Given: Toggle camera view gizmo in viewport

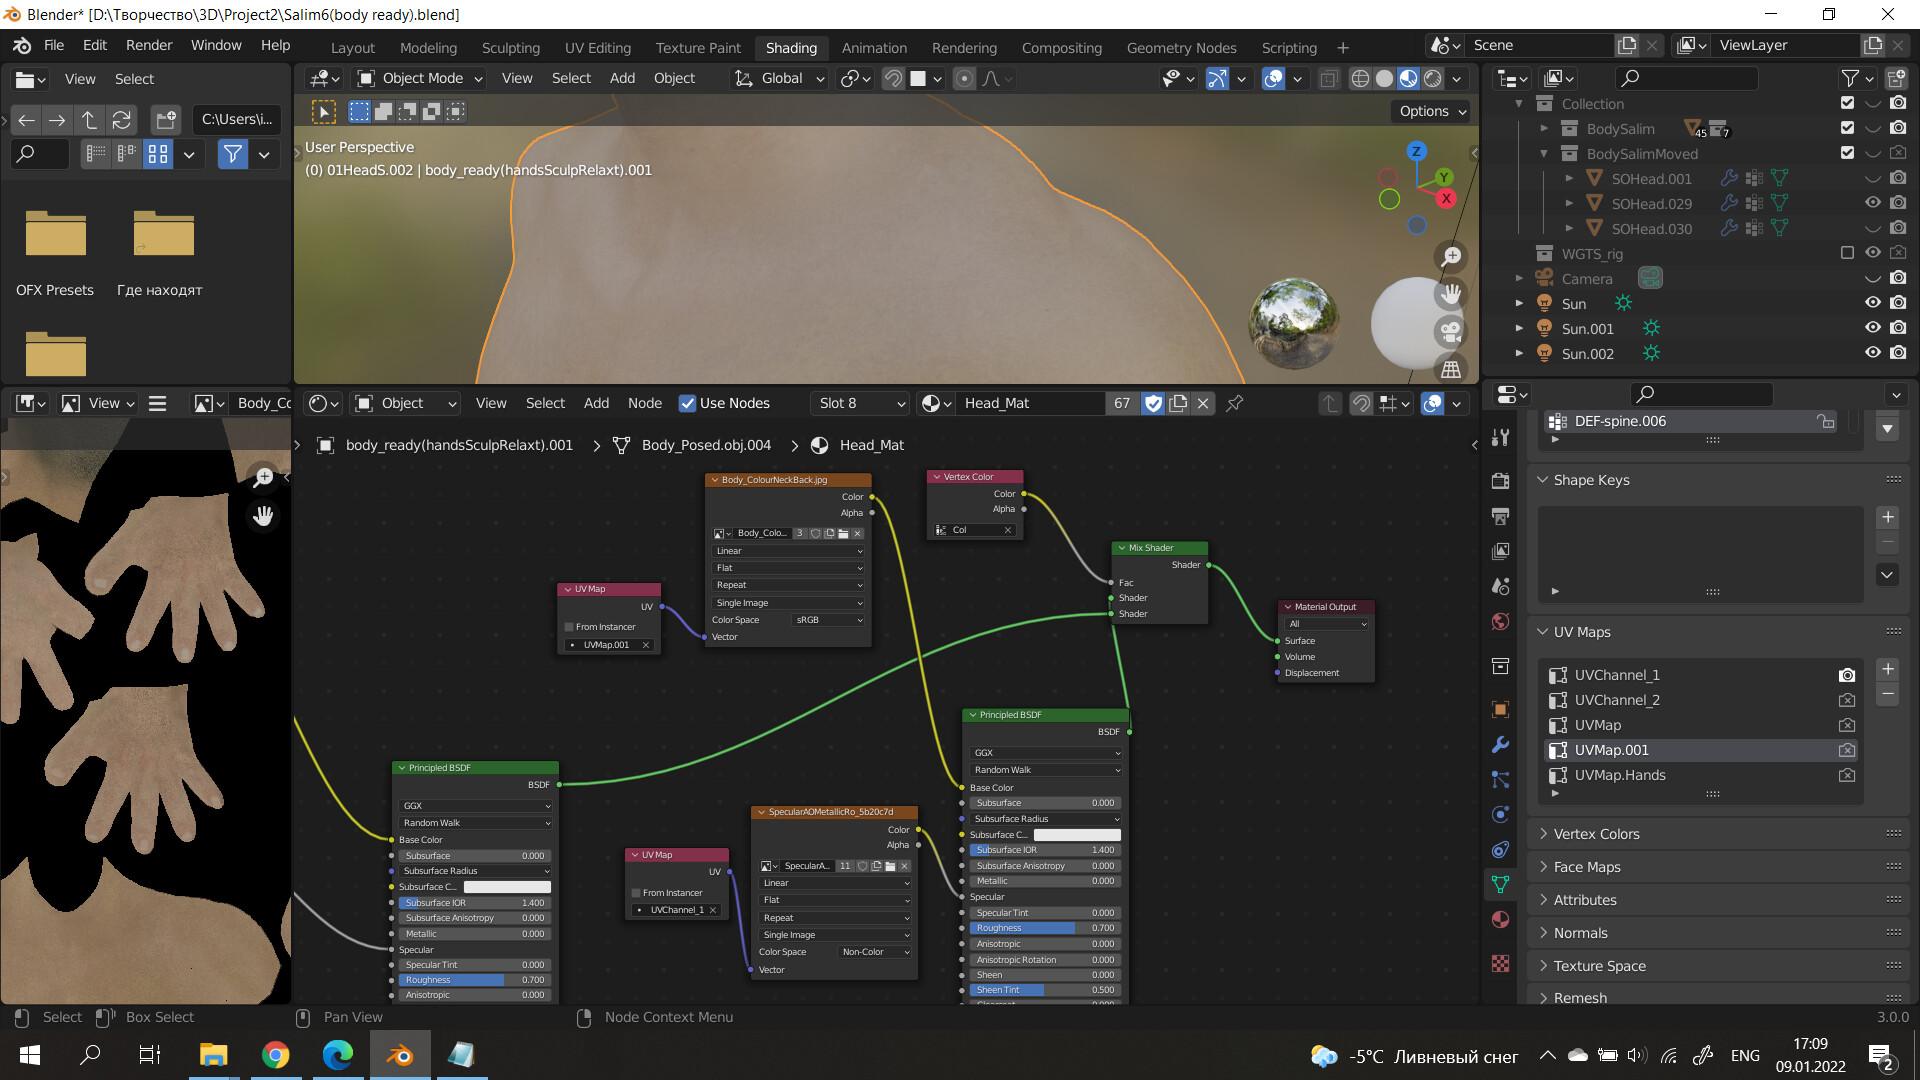Looking at the screenshot, I should (1451, 331).
